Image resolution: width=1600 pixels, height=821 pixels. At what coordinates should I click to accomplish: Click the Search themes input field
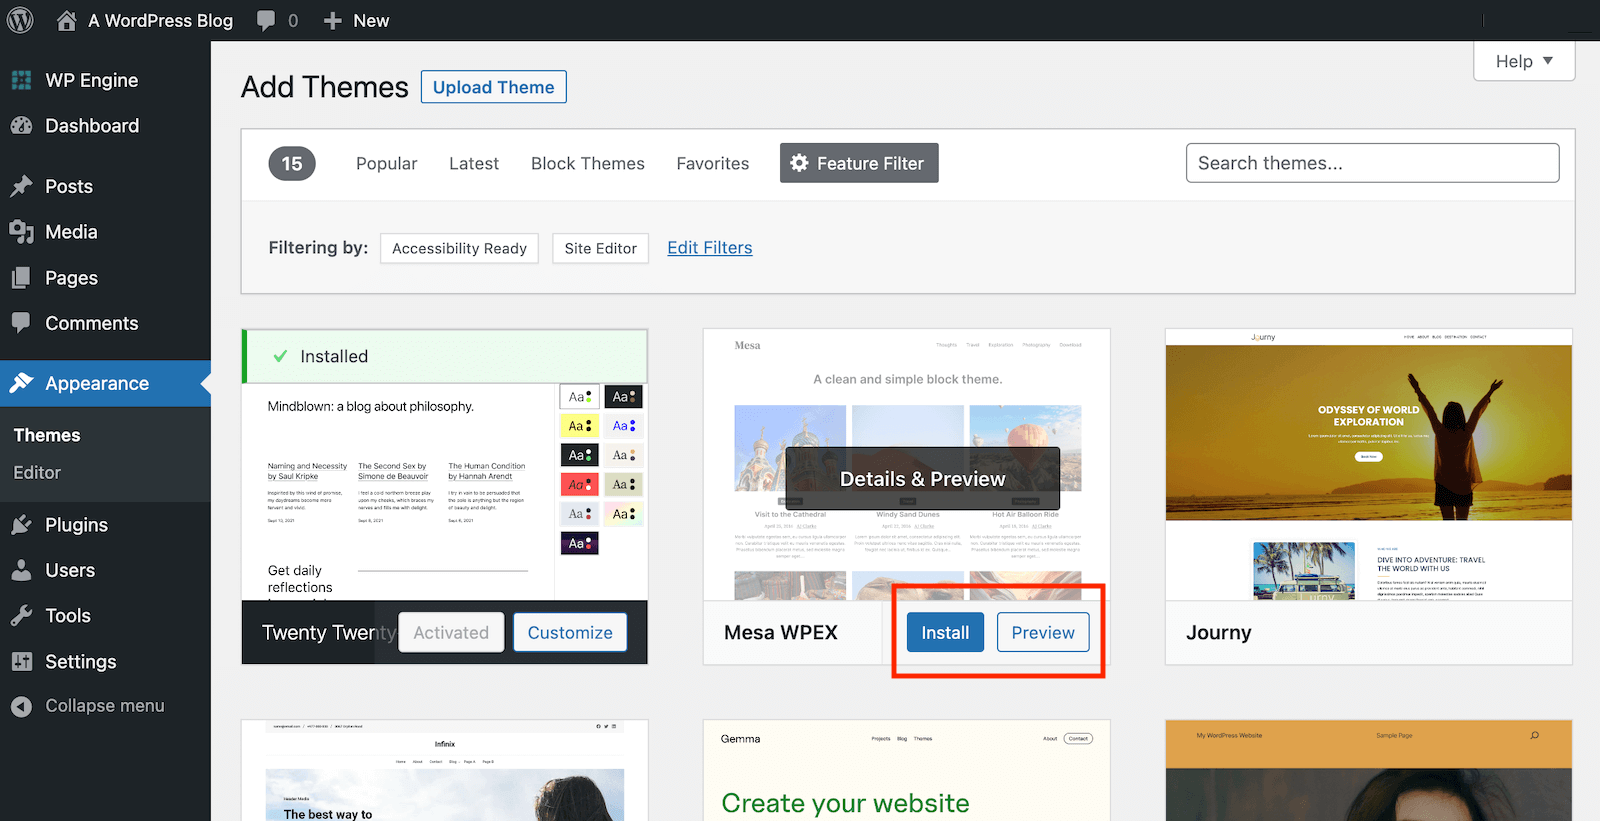[x=1372, y=163]
